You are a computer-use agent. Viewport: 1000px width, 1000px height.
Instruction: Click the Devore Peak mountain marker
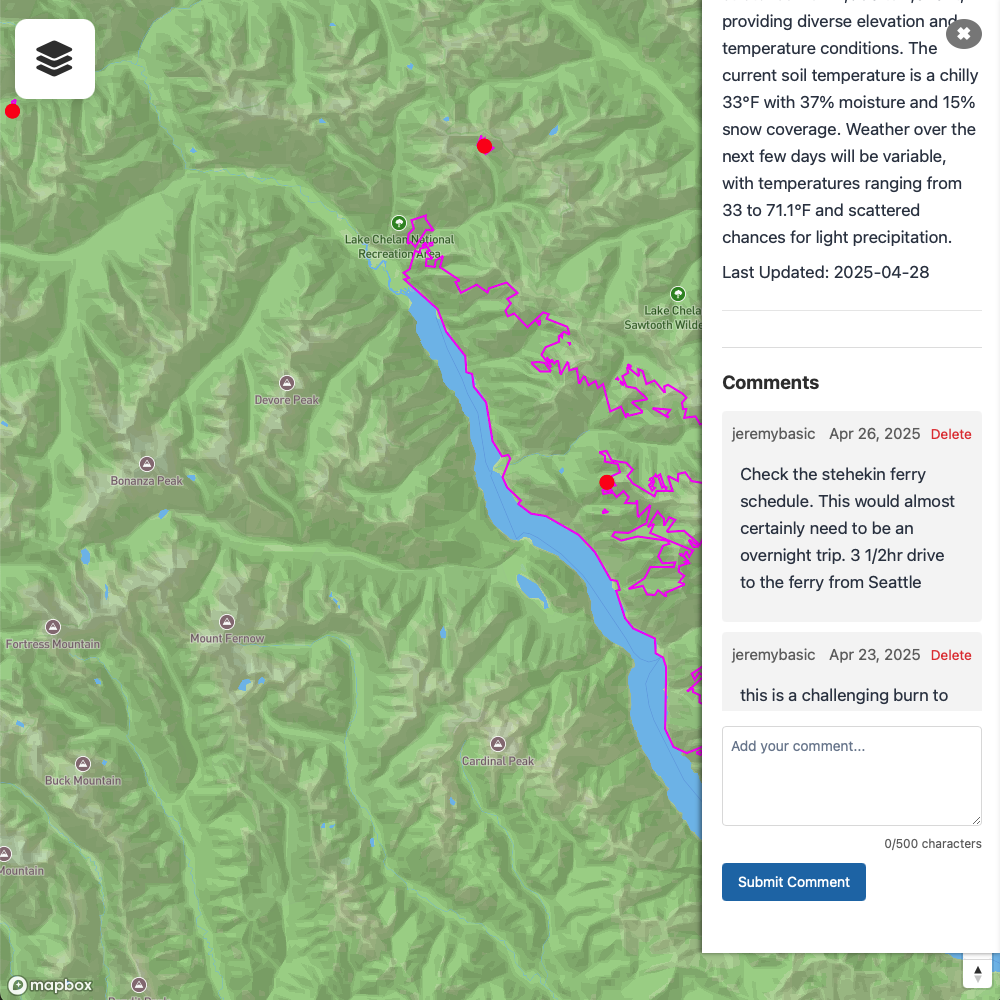(287, 383)
